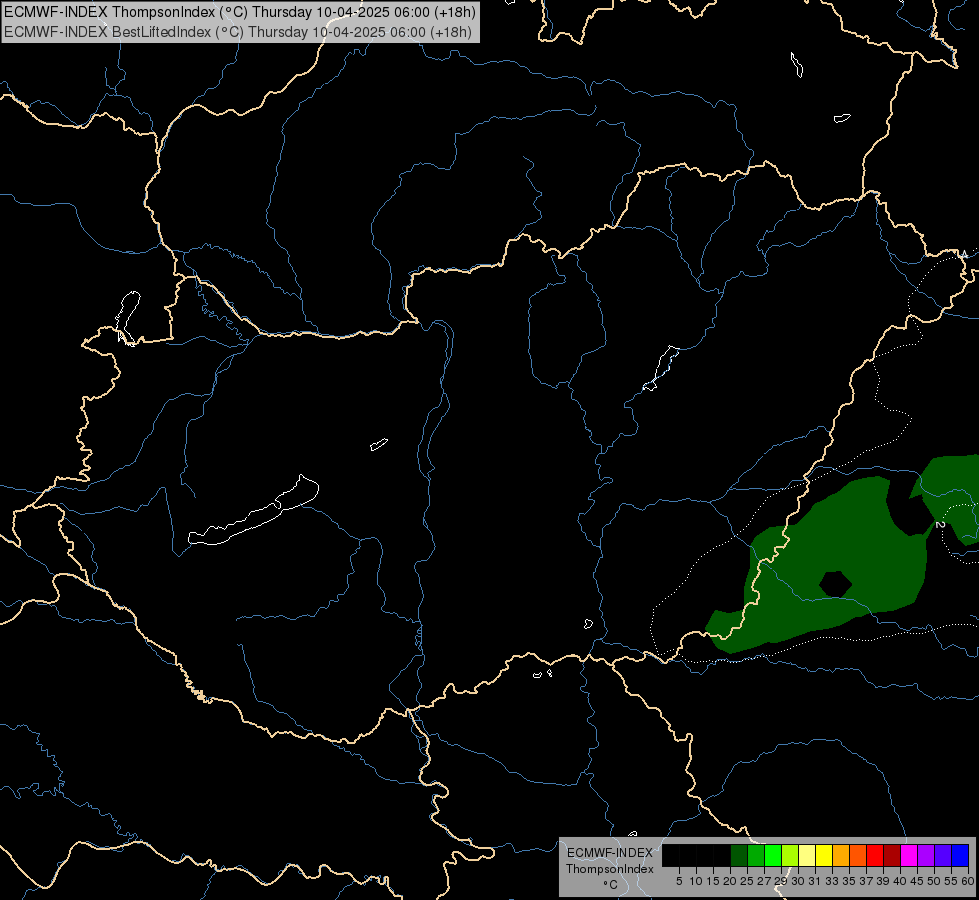Click the orange-red 35–37 legend swatch

[858, 855]
